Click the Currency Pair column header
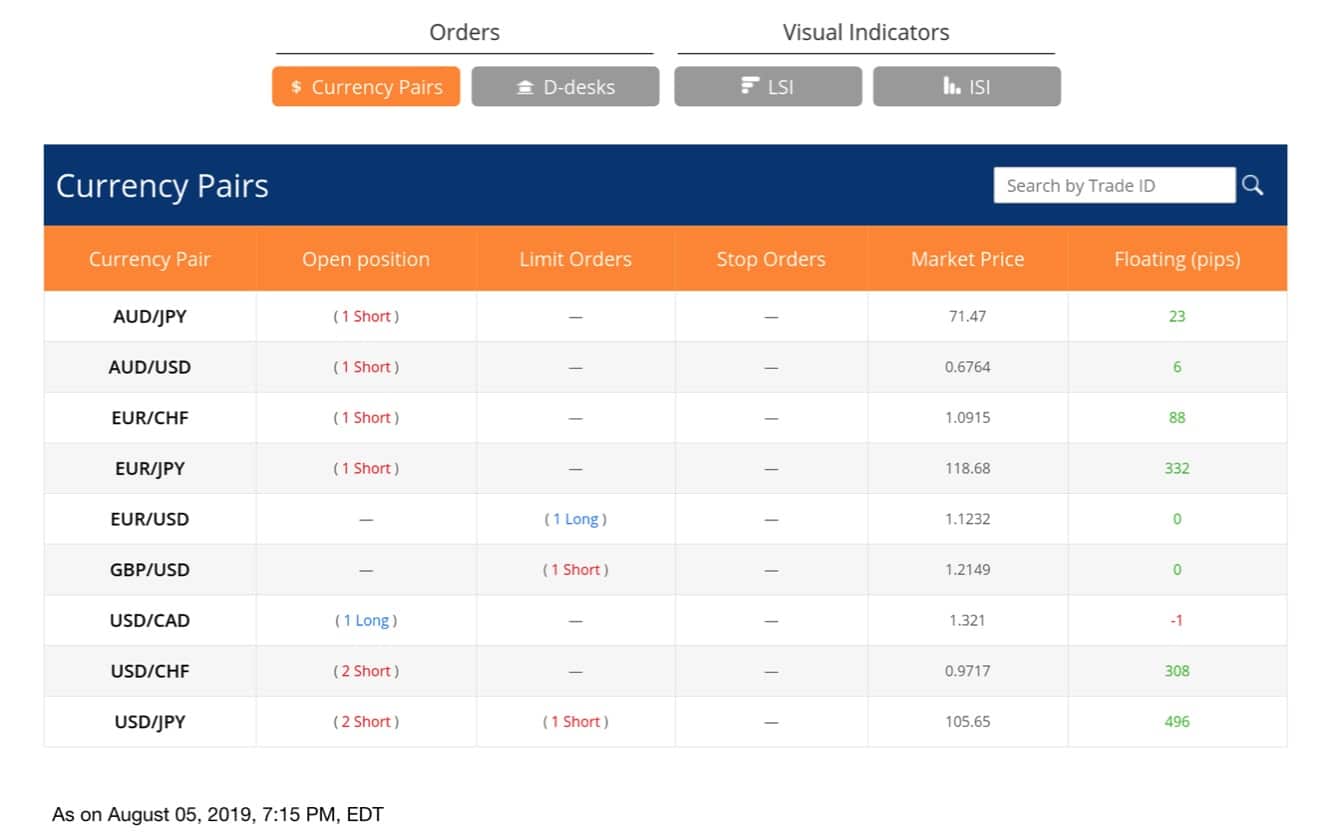 pos(149,259)
